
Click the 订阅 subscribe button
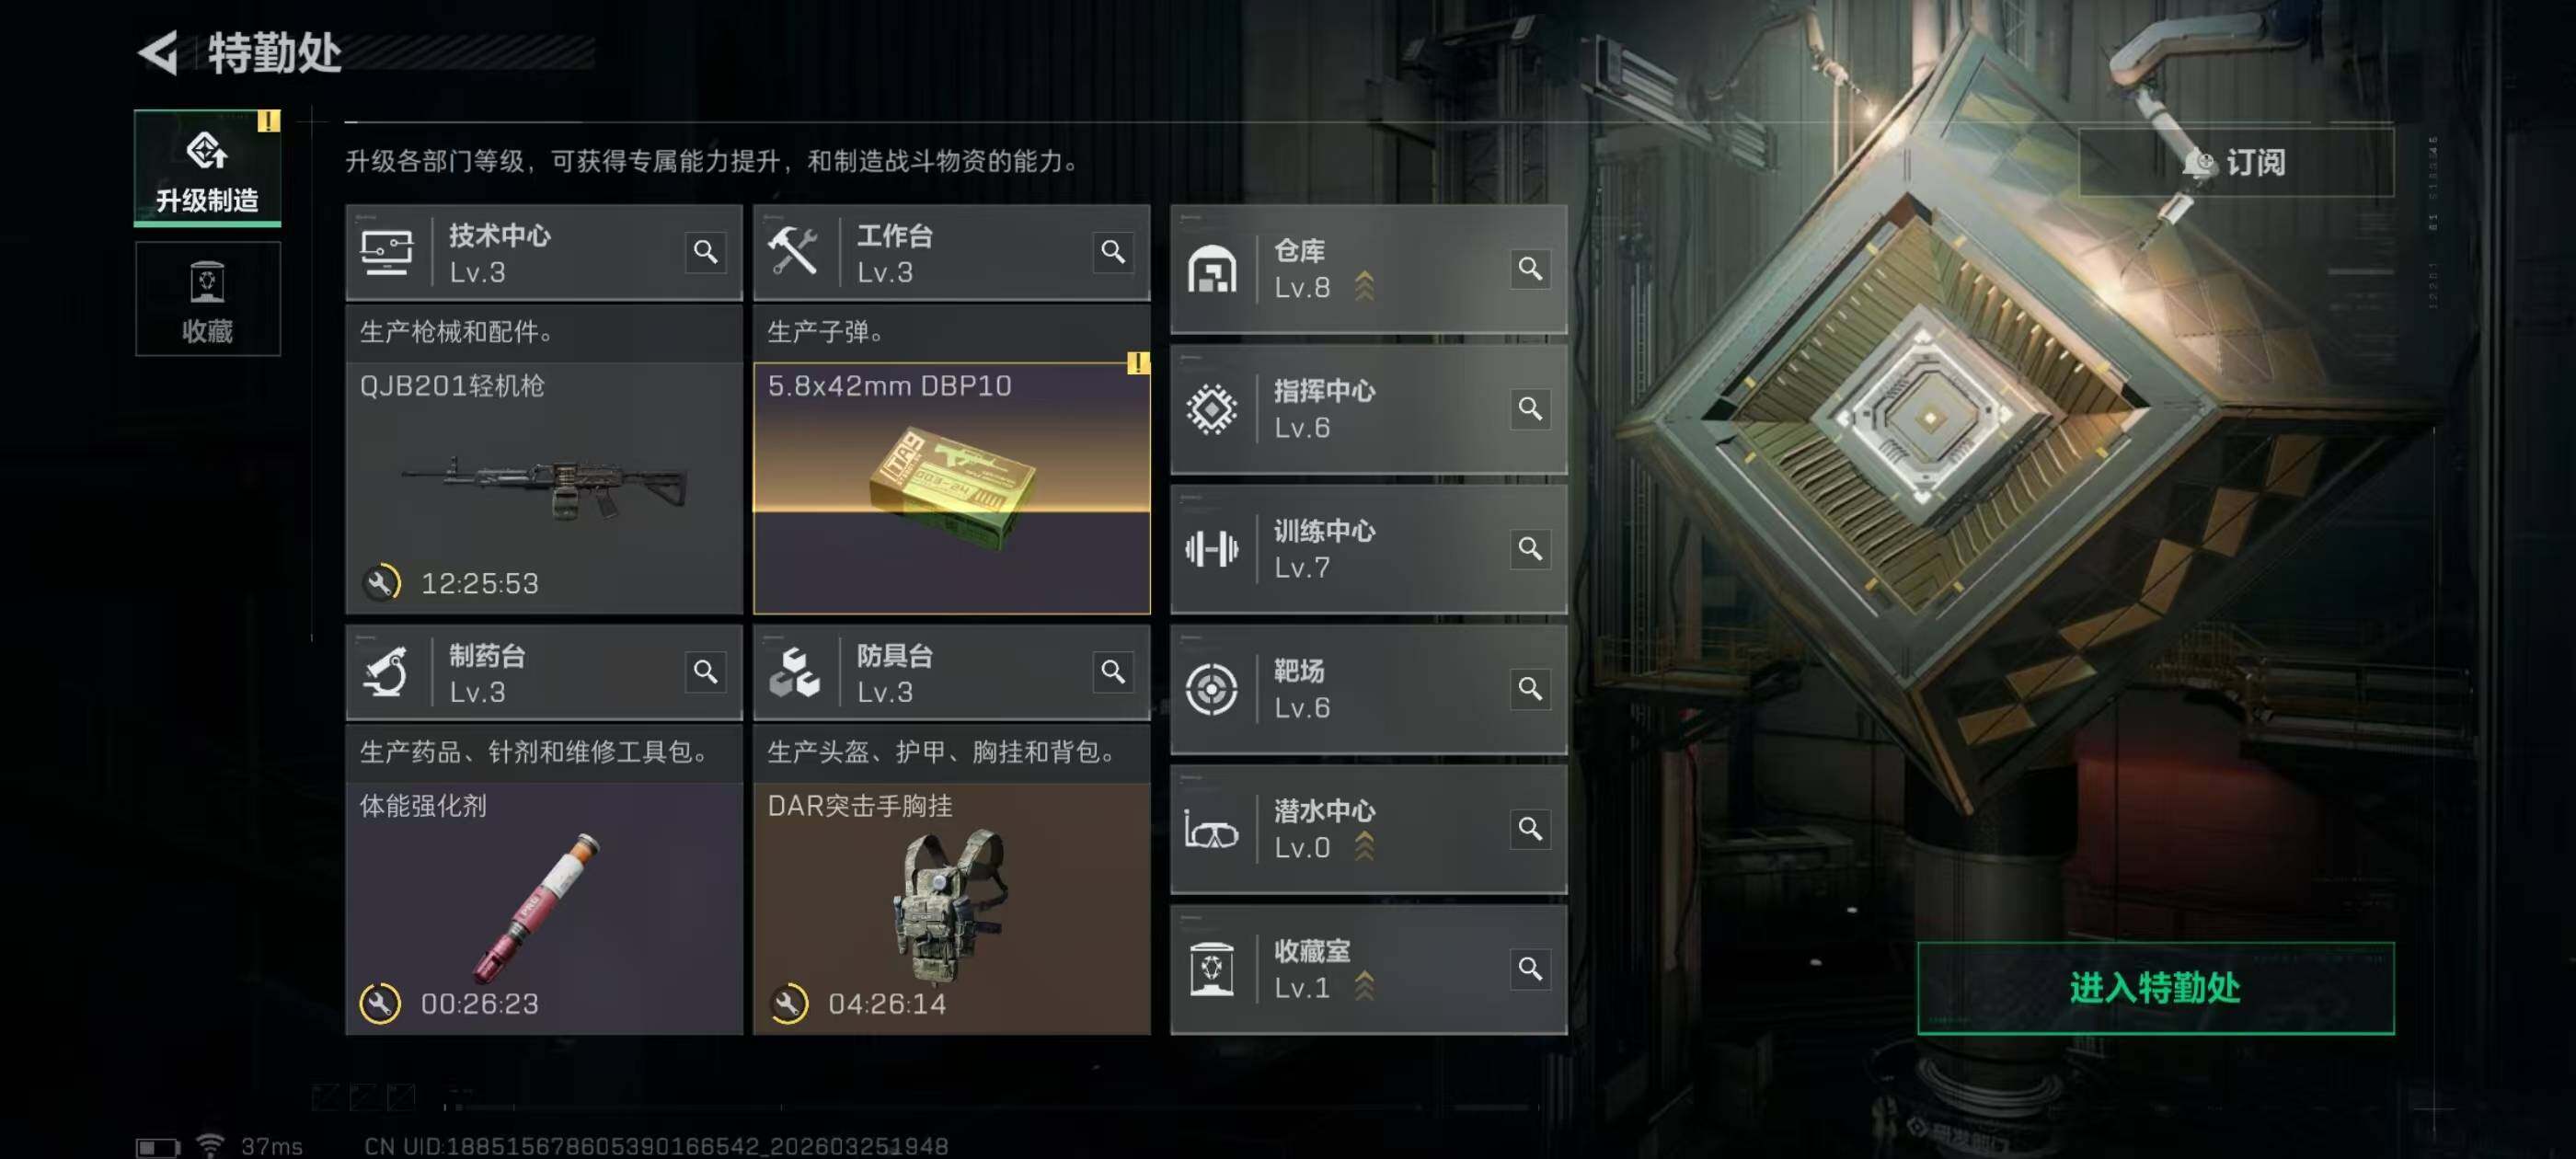(x=2236, y=162)
